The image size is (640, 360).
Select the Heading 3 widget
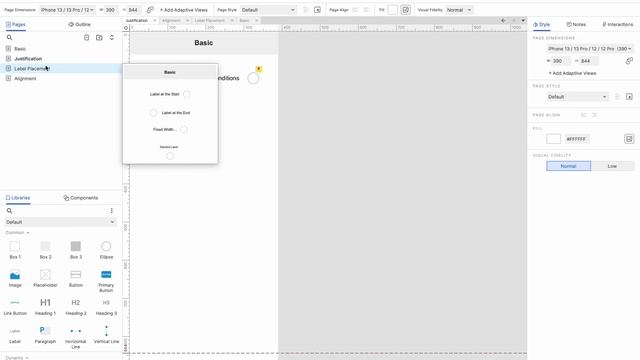[x=106, y=307]
